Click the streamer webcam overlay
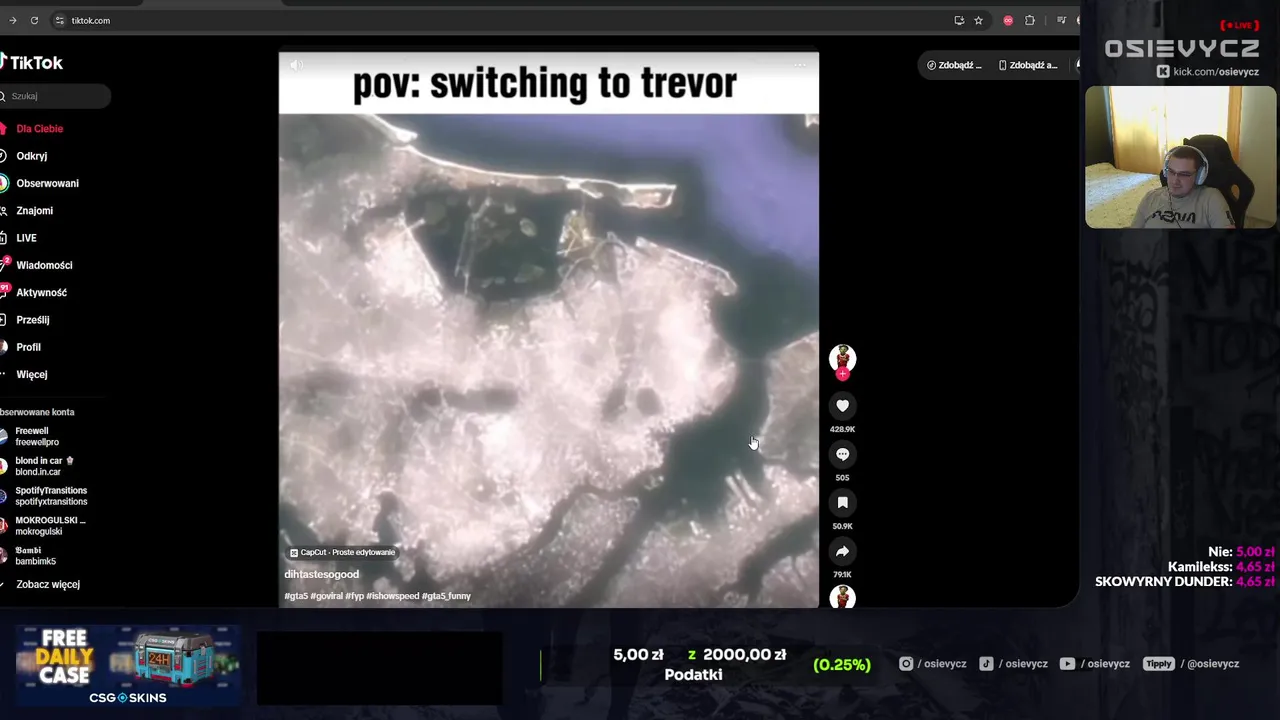 point(1180,157)
